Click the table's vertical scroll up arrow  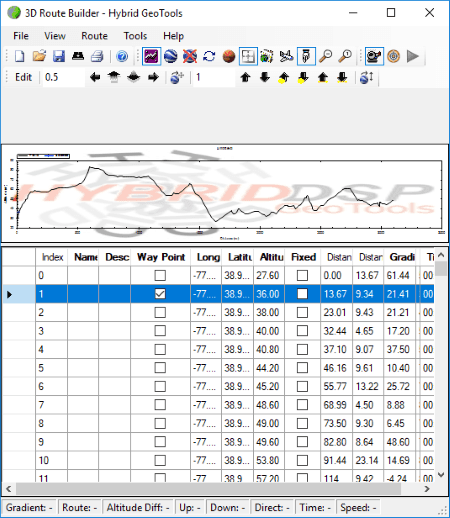tap(441, 256)
